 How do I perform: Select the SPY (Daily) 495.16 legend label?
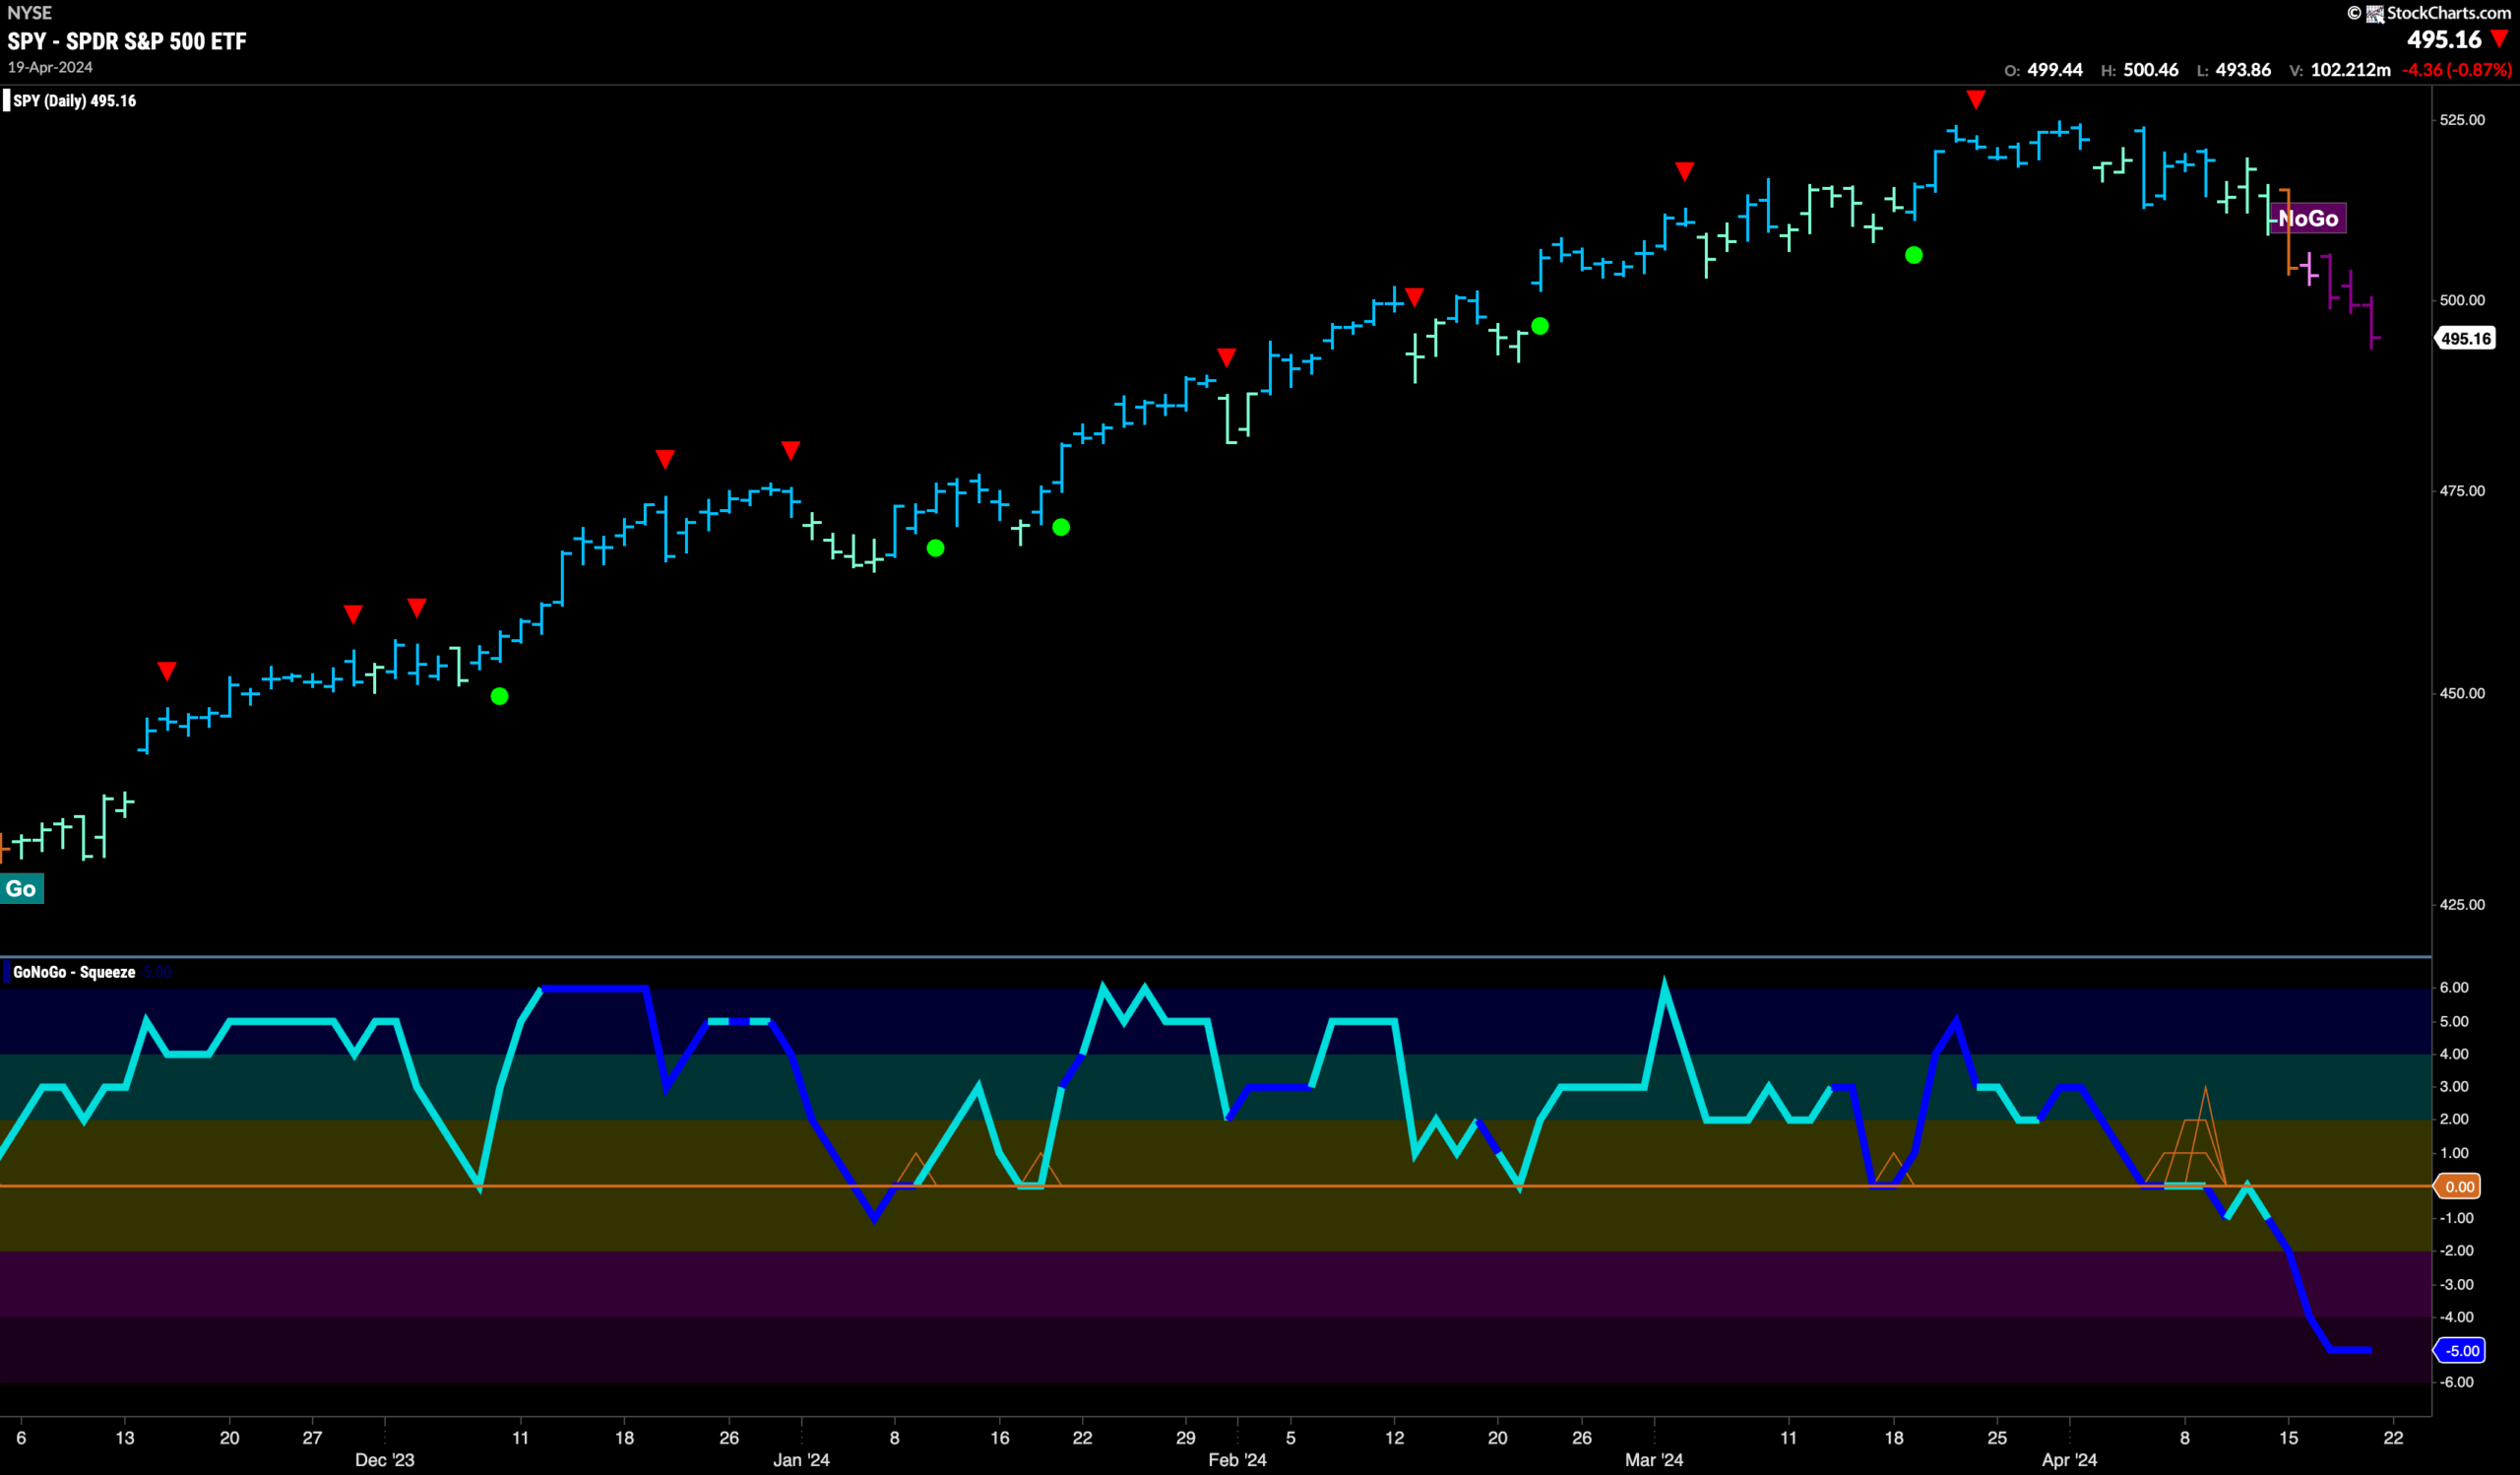(x=74, y=101)
